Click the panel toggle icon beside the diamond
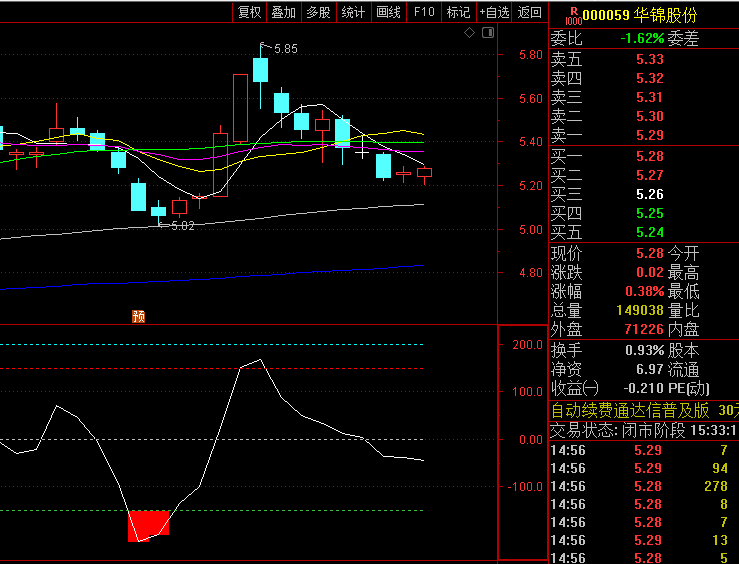739x564 pixels. click(x=488, y=33)
